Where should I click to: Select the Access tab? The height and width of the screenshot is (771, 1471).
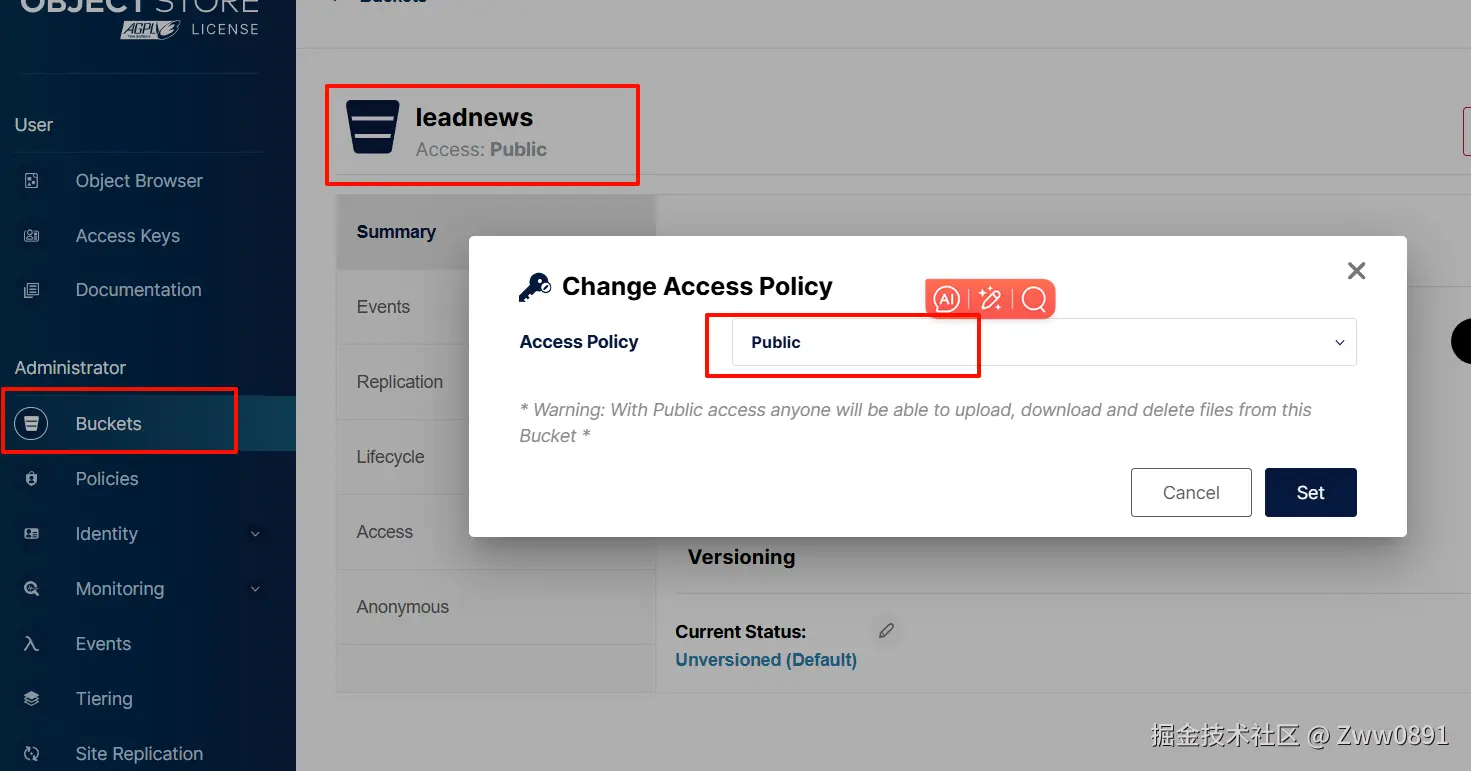[385, 532]
